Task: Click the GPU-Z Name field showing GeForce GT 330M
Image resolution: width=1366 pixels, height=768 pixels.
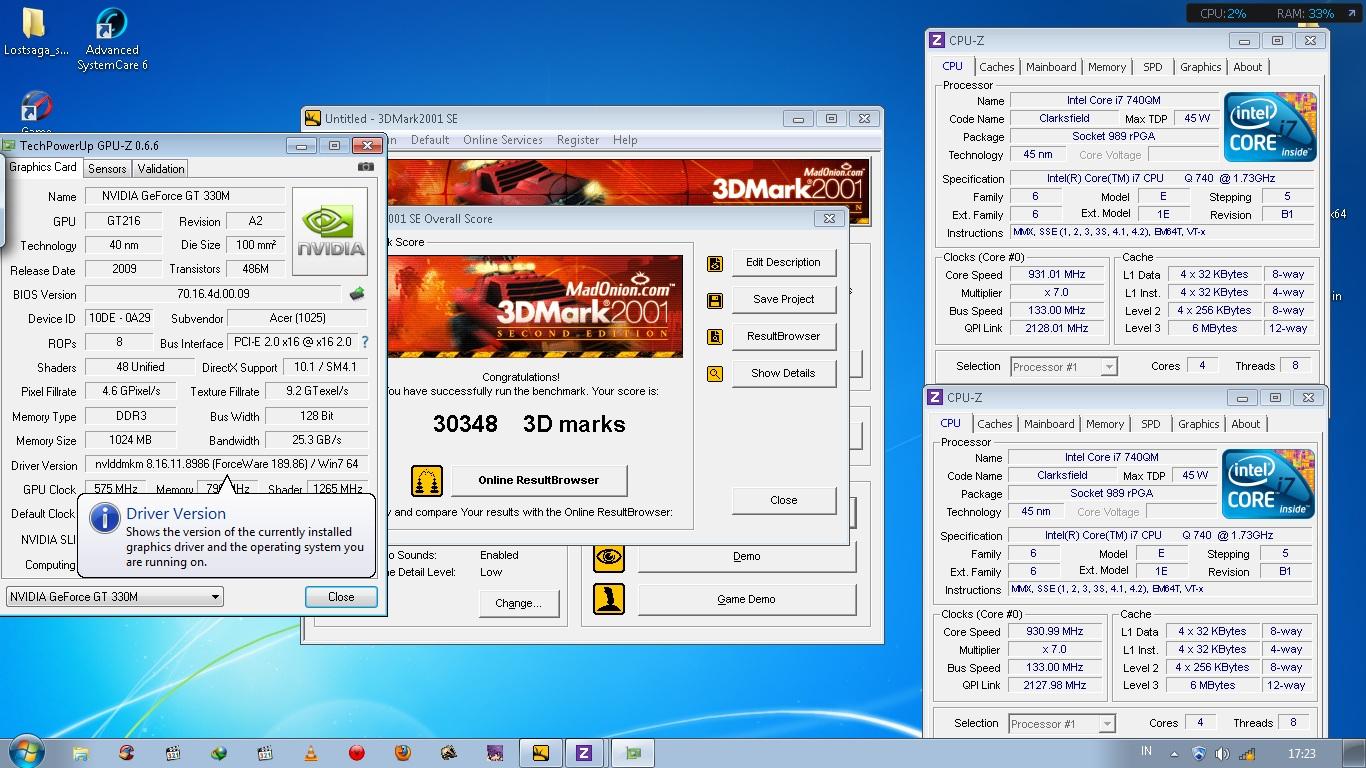Action: pos(185,196)
